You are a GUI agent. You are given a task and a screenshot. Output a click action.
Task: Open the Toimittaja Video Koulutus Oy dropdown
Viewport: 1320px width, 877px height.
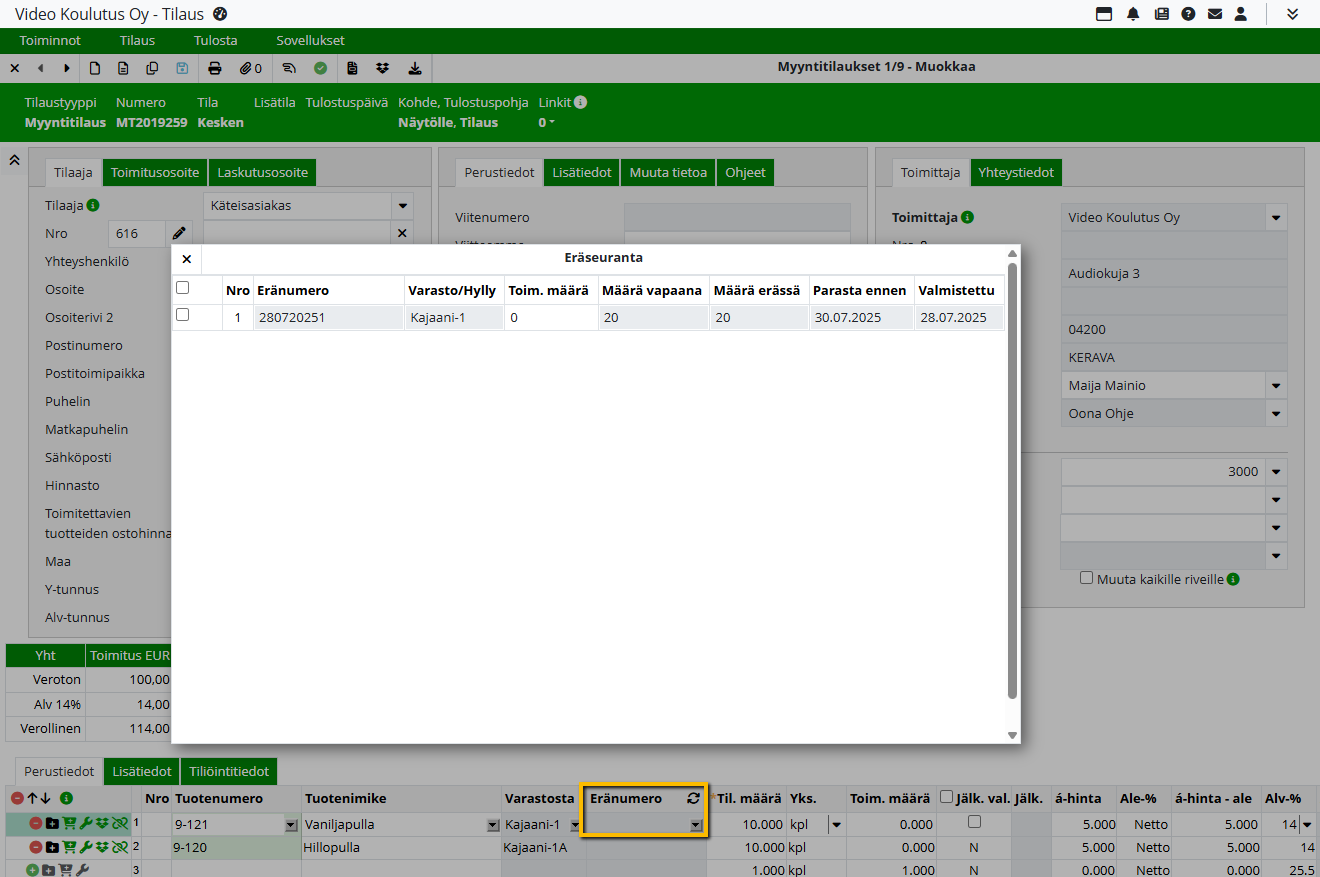click(1275, 218)
